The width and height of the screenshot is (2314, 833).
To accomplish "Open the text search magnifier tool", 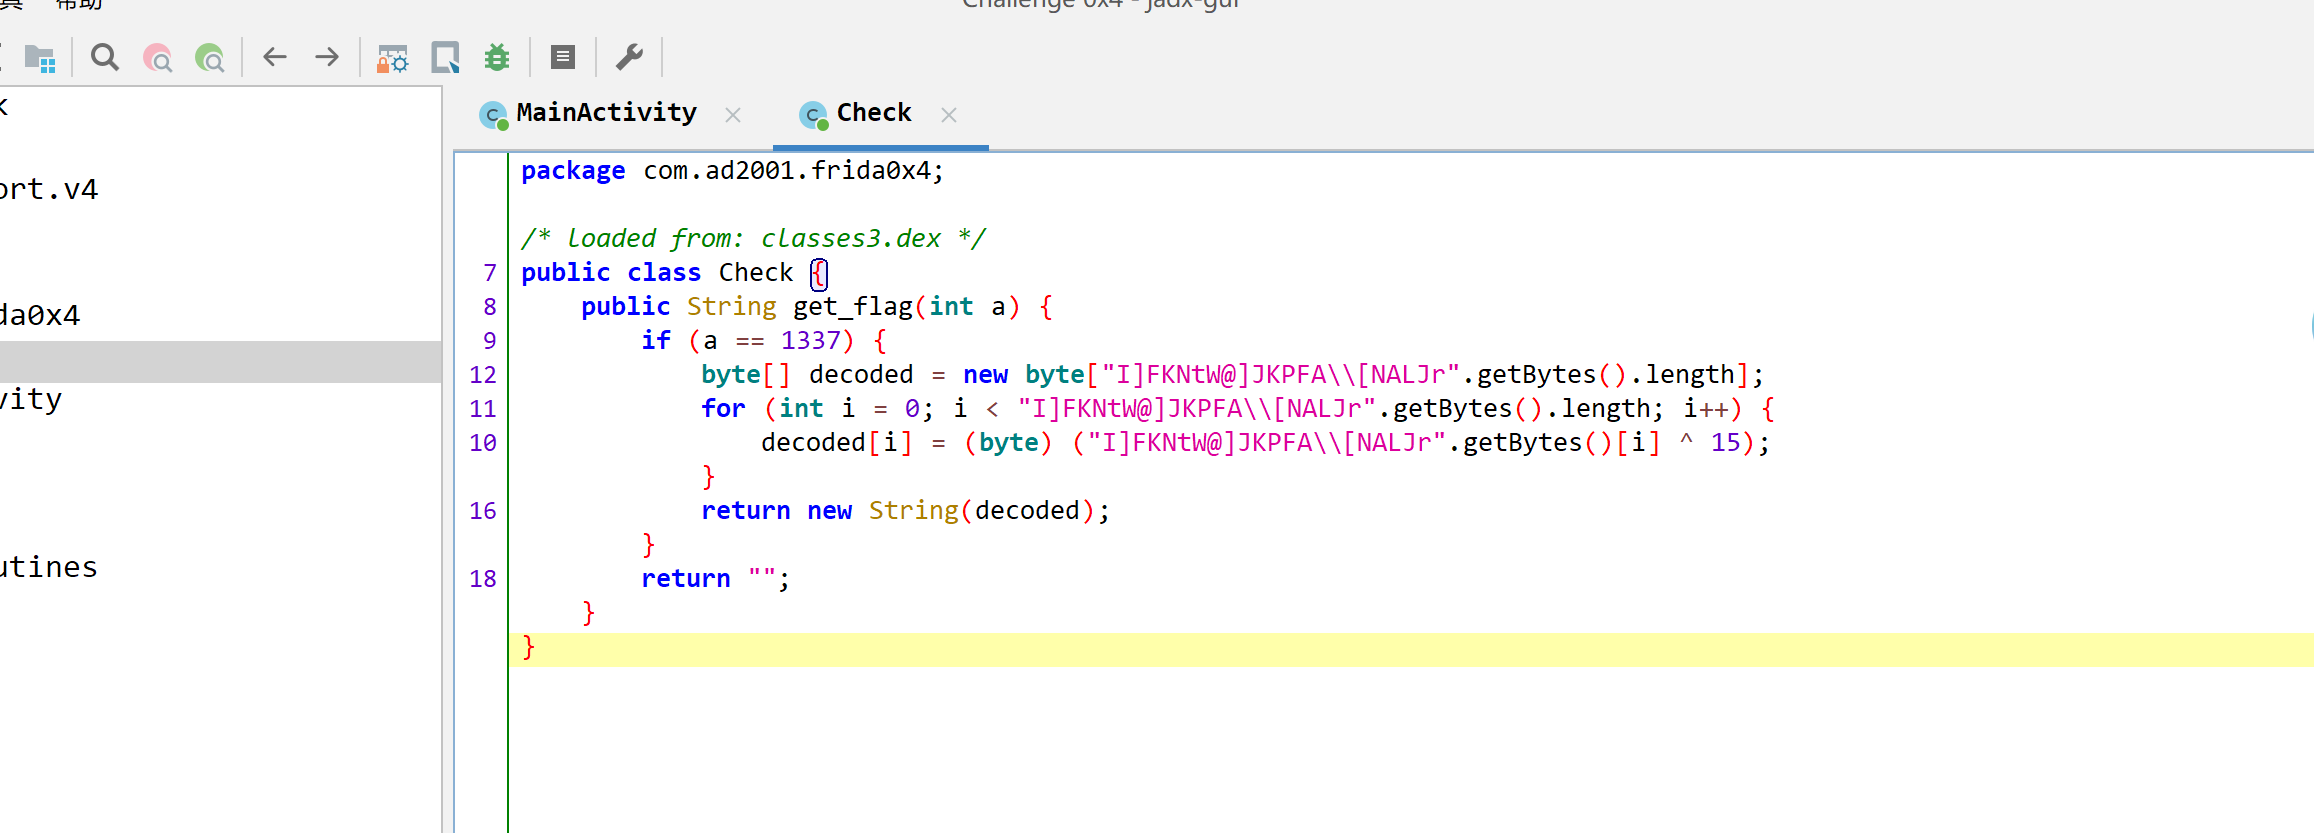I will point(104,58).
